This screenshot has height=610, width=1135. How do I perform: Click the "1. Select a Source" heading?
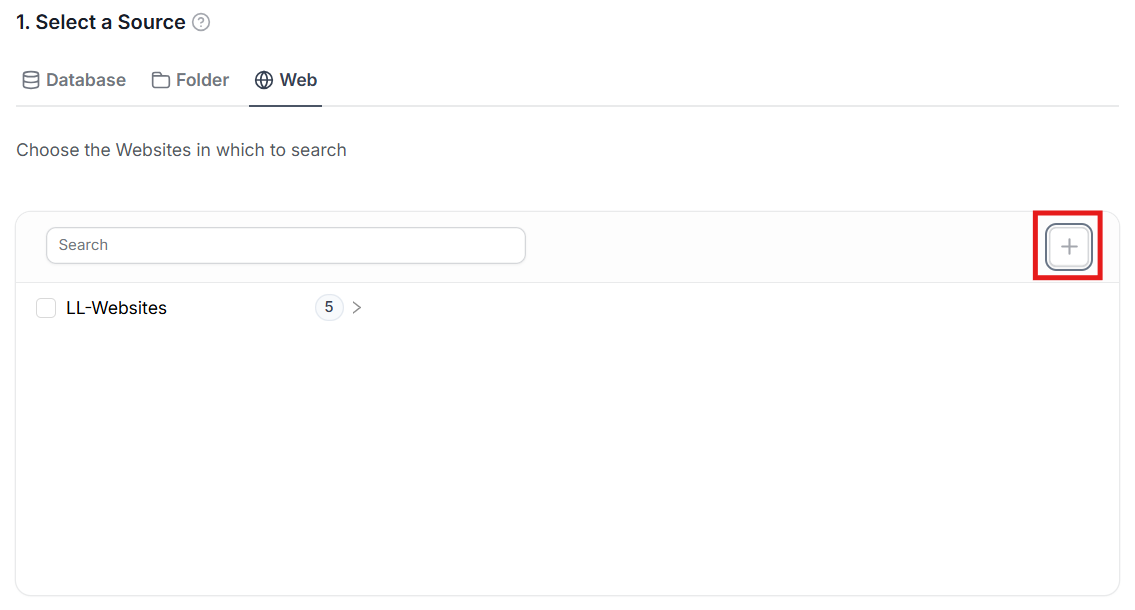tap(100, 22)
